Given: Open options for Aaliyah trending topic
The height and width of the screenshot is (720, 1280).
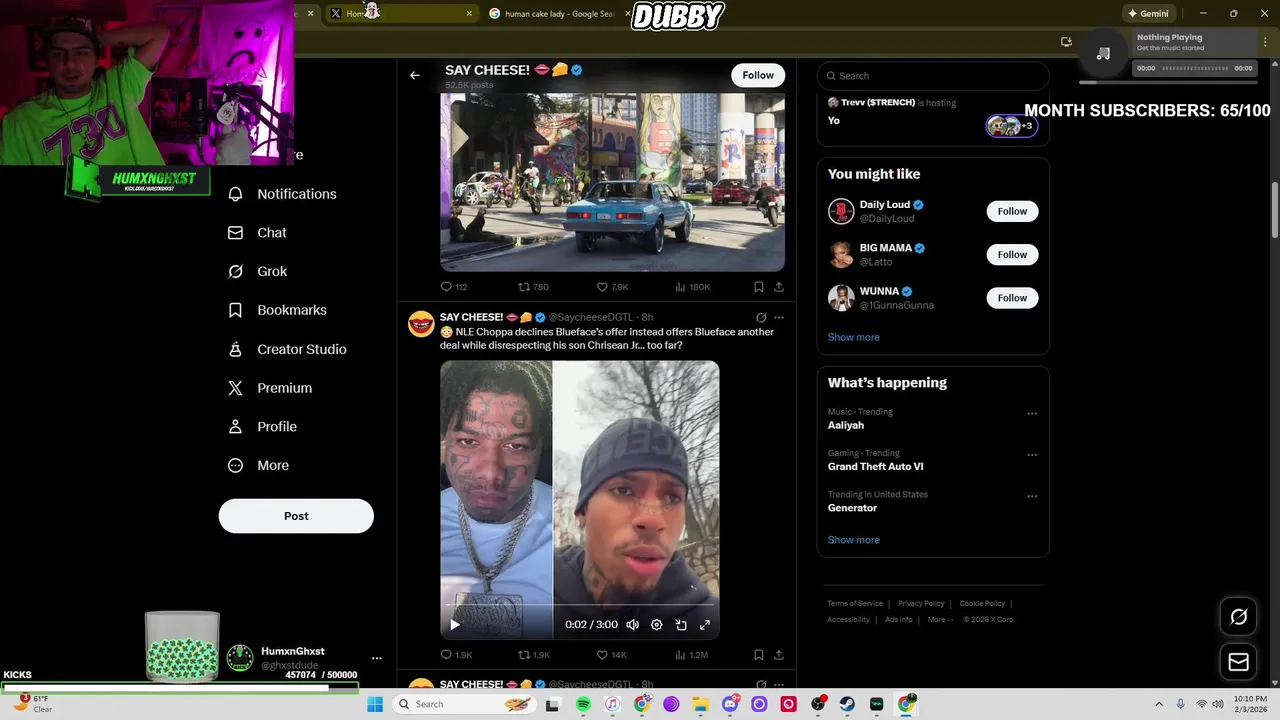Looking at the screenshot, I should click(1032, 413).
